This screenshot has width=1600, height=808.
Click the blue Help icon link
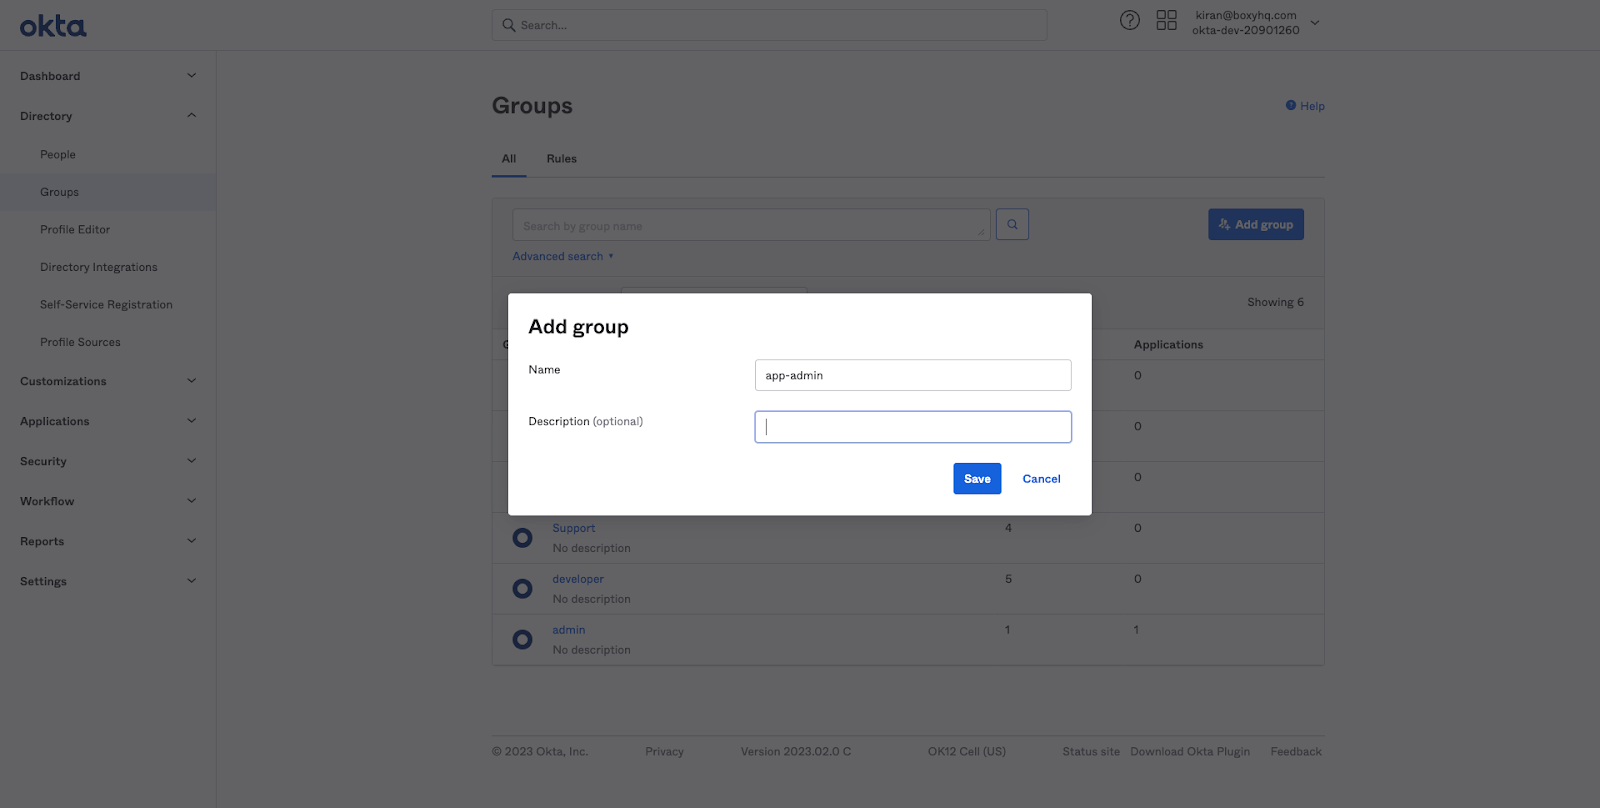click(x=1305, y=106)
